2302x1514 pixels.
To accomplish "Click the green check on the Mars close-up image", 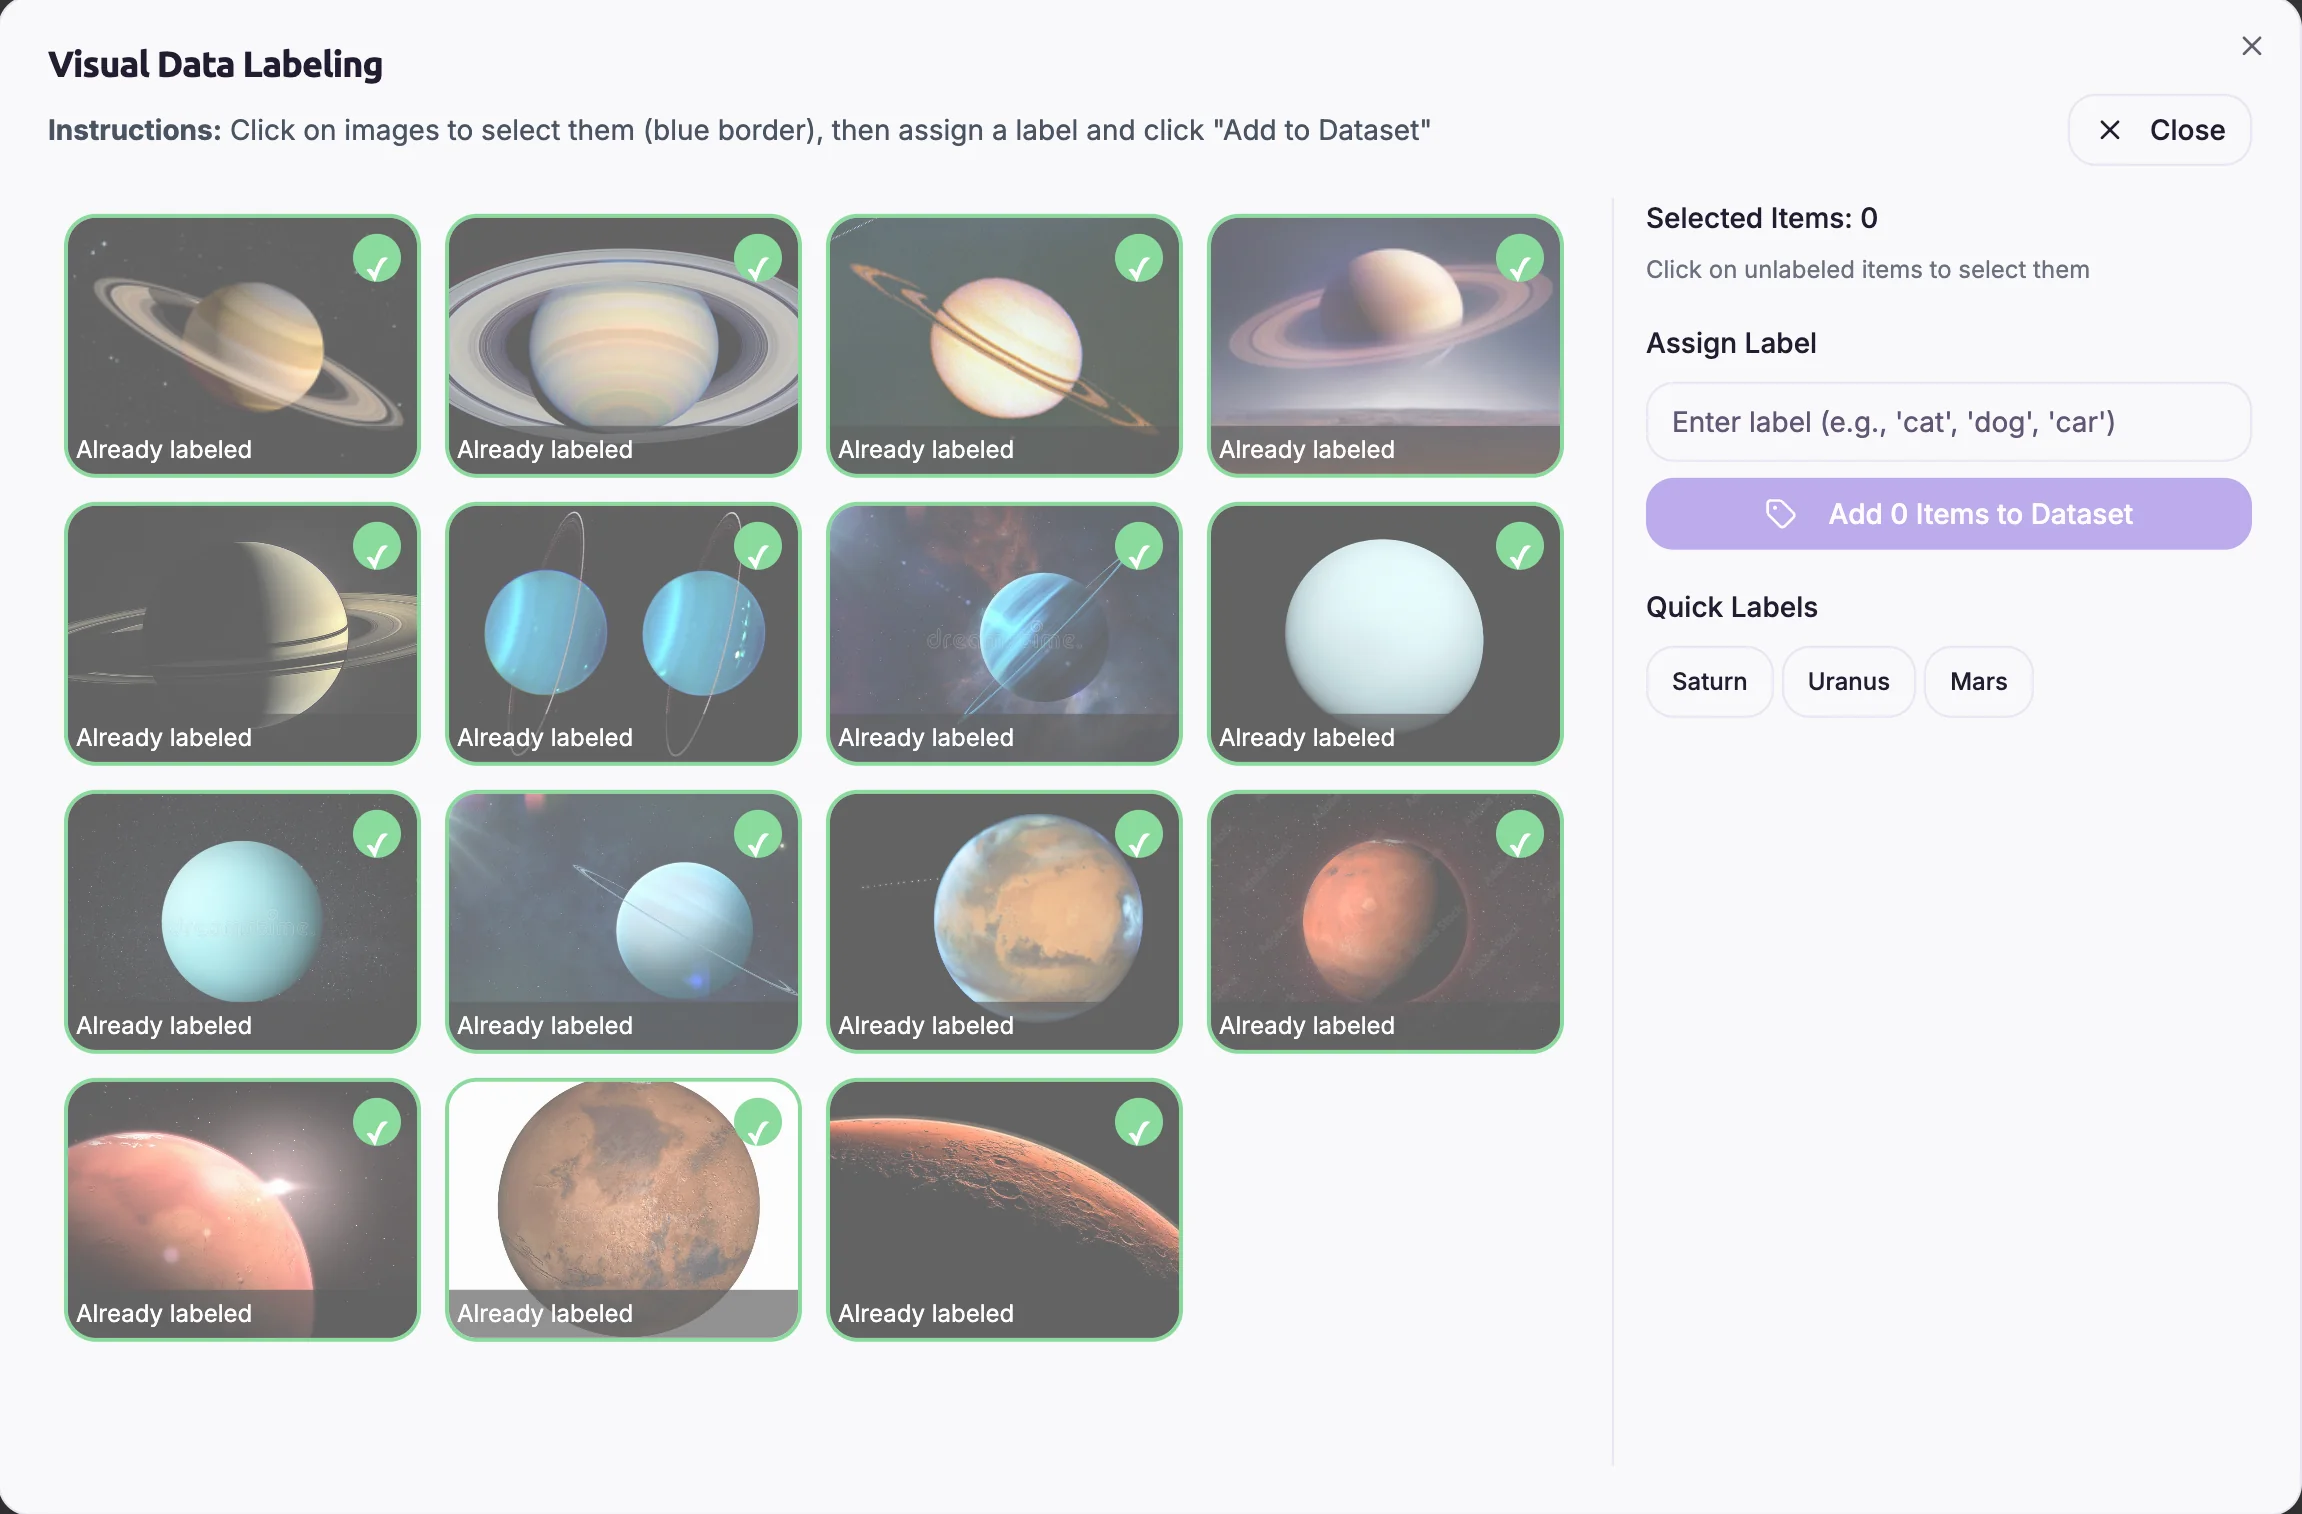I will pos(1520,833).
